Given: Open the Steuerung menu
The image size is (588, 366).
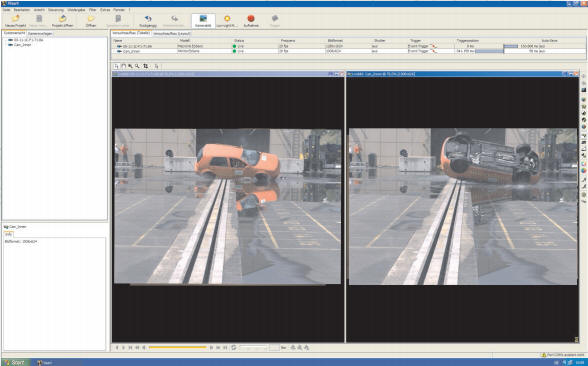Looking at the screenshot, I should pos(56,10).
